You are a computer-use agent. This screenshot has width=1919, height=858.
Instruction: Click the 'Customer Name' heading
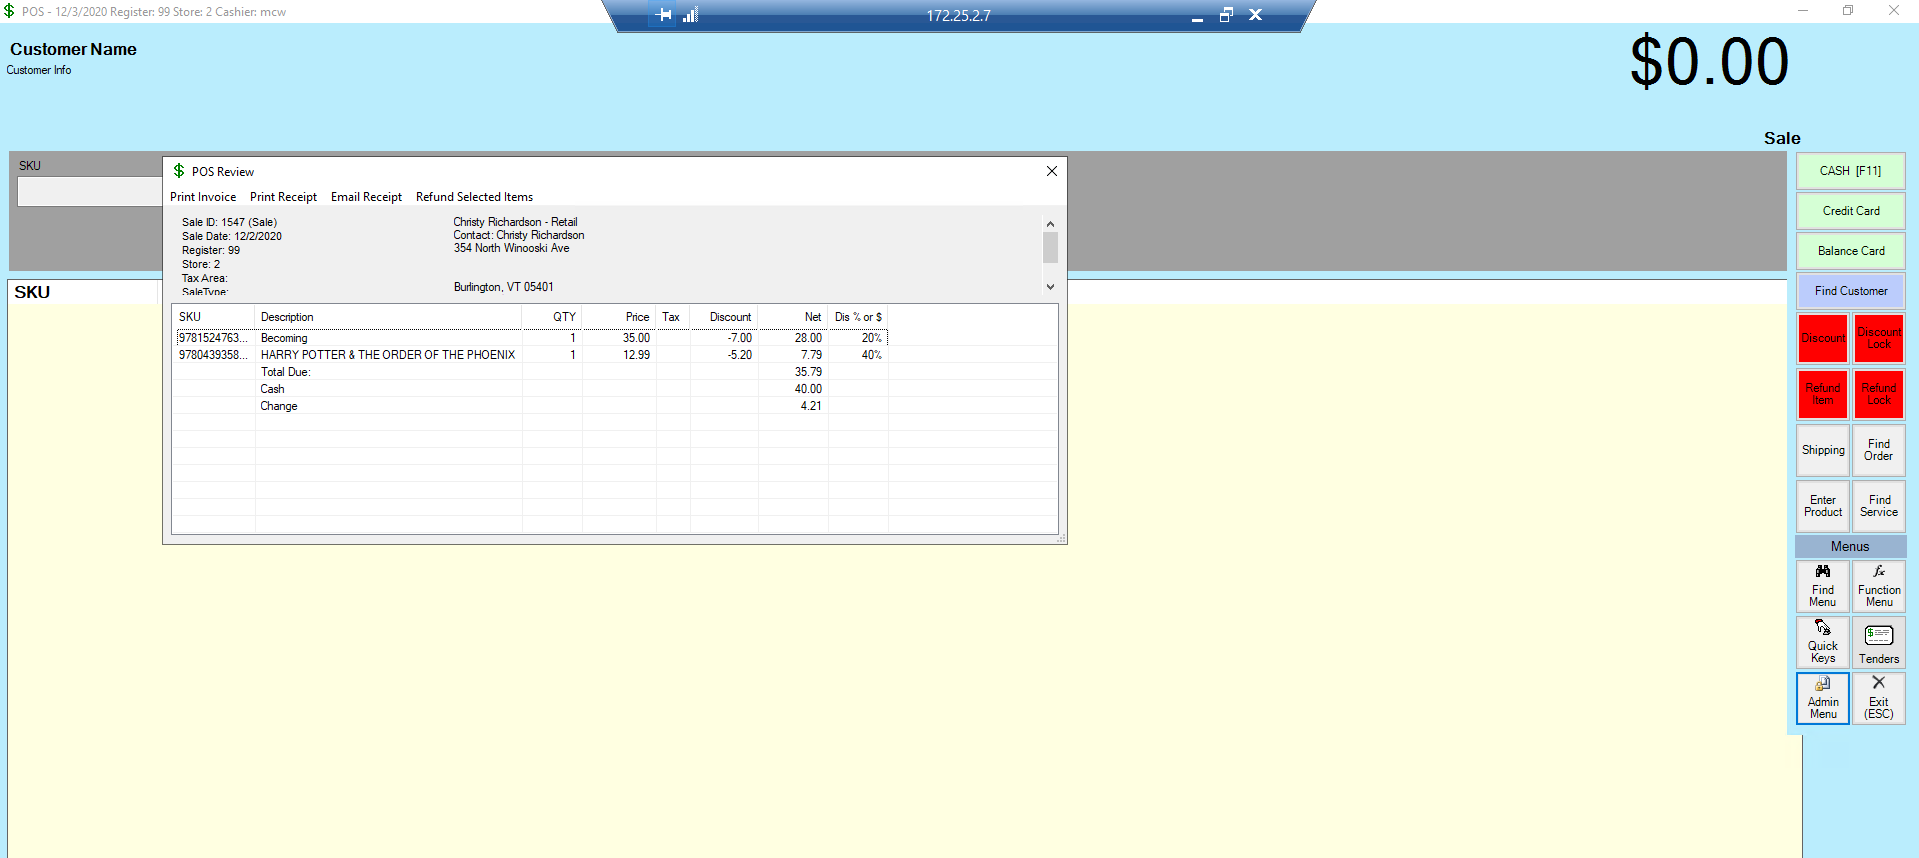point(73,49)
